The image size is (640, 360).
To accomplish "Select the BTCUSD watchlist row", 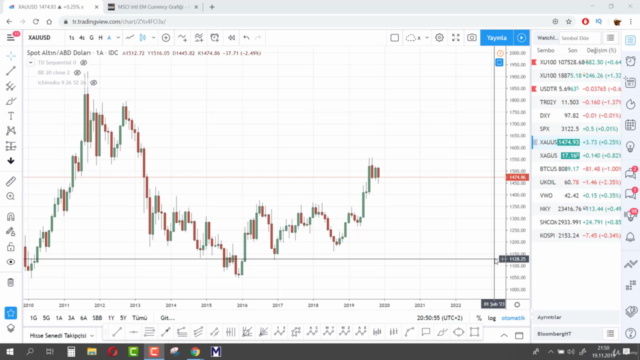I will (x=577, y=169).
